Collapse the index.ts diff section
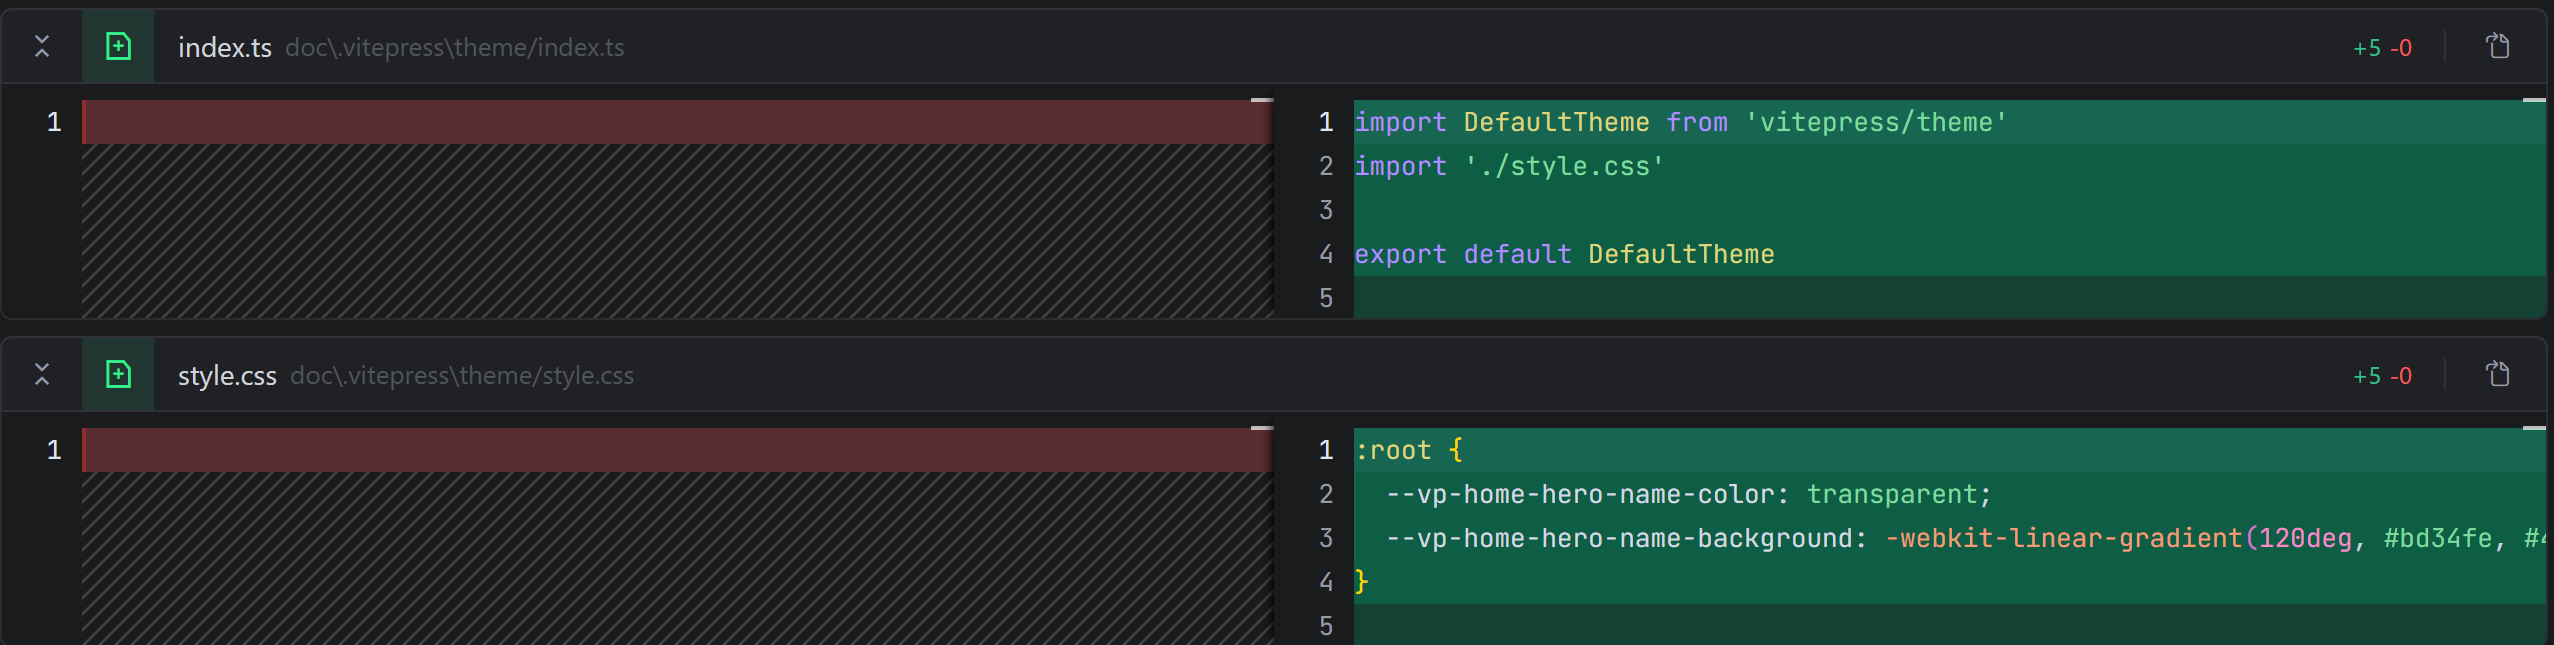The height and width of the screenshot is (645, 2554). (x=42, y=46)
